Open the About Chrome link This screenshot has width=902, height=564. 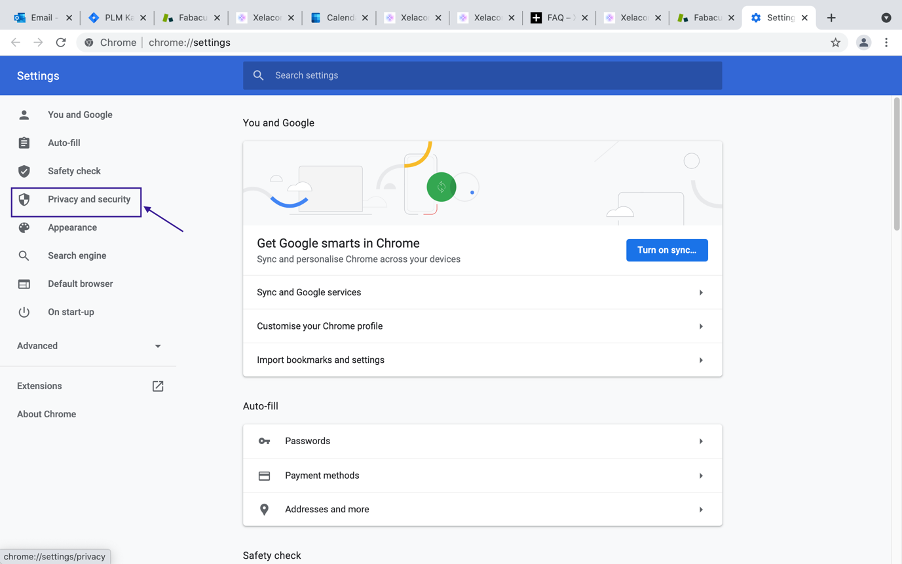point(46,414)
